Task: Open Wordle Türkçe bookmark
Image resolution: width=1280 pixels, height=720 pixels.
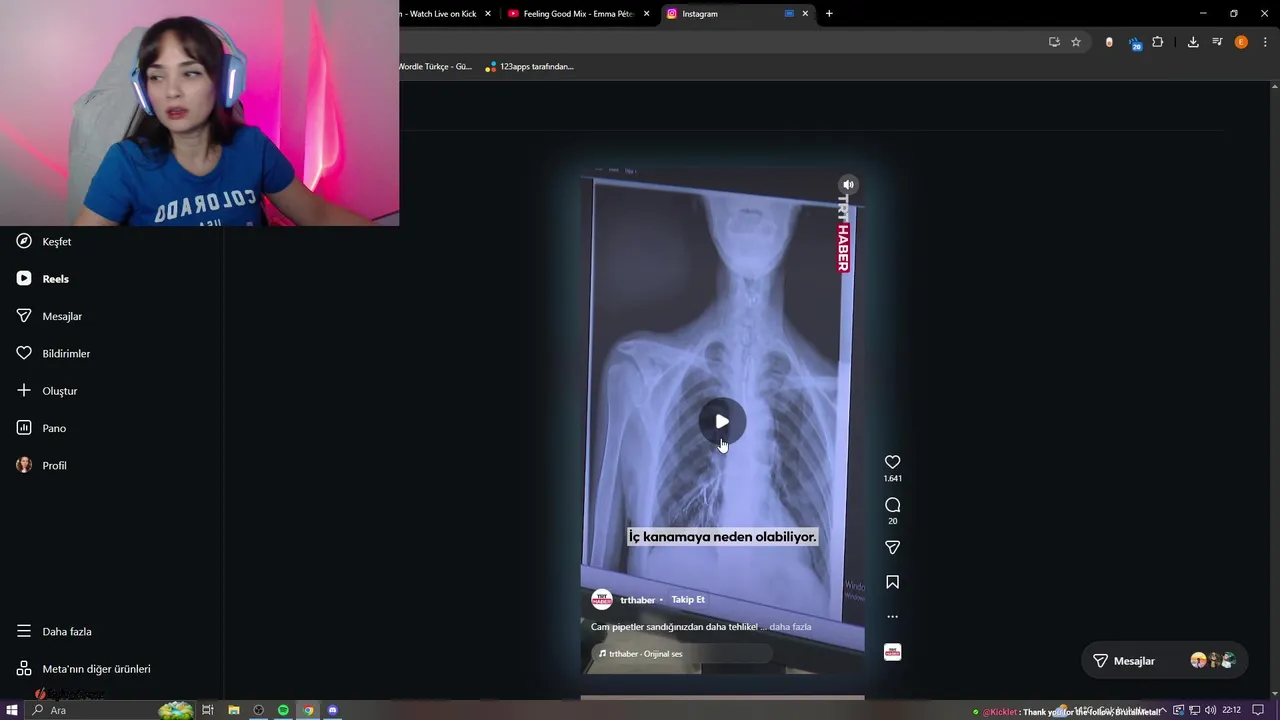Action: coord(436,67)
